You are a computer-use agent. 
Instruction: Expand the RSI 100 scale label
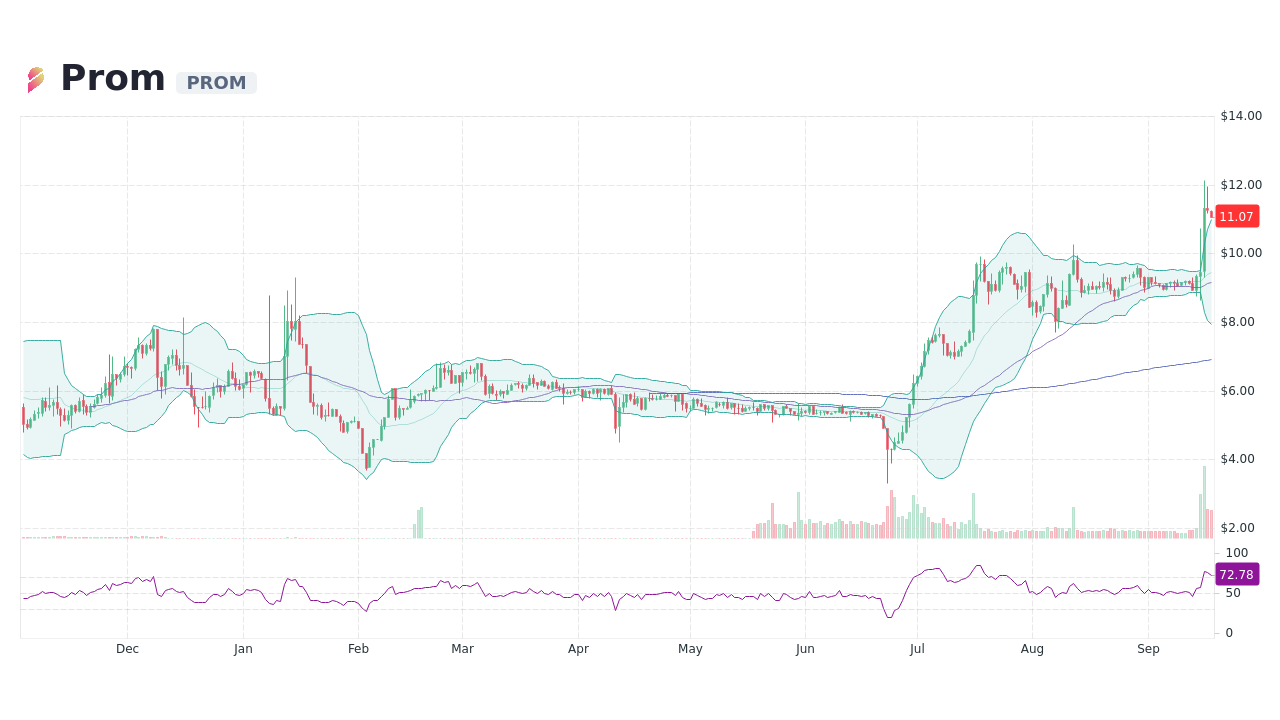pyautogui.click(x=1238, y=553)
